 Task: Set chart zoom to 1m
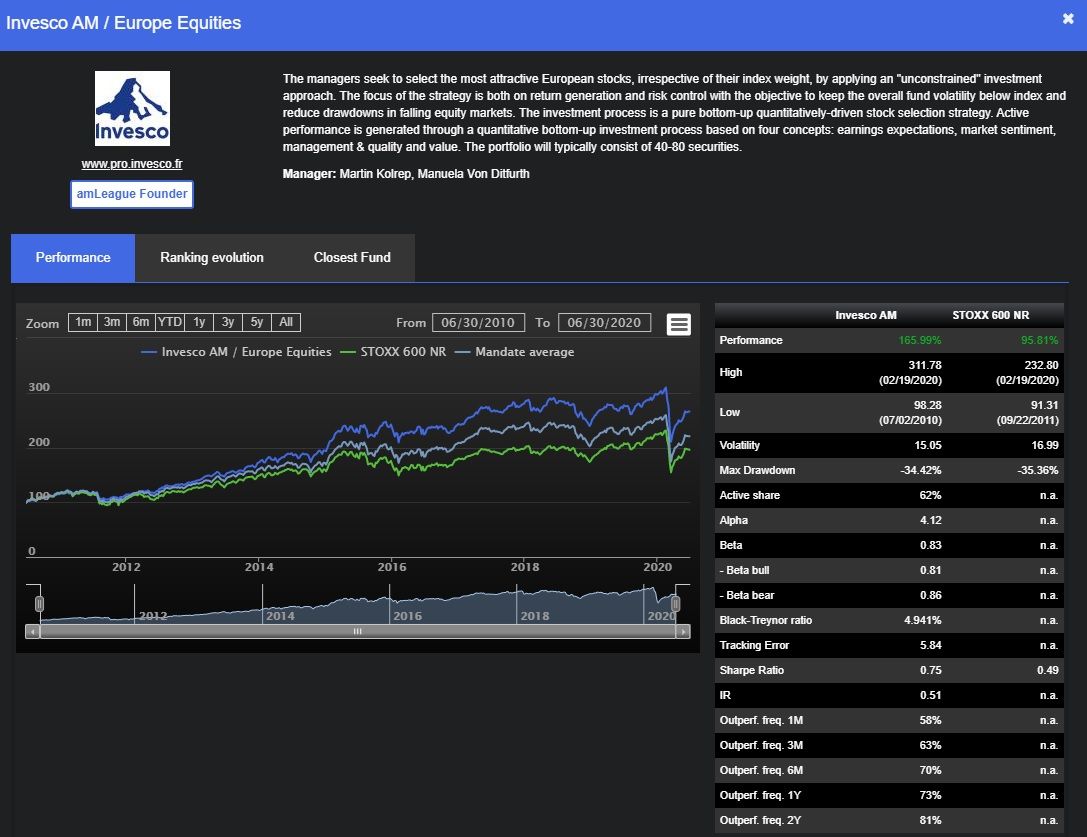click(x=83, y=322)
